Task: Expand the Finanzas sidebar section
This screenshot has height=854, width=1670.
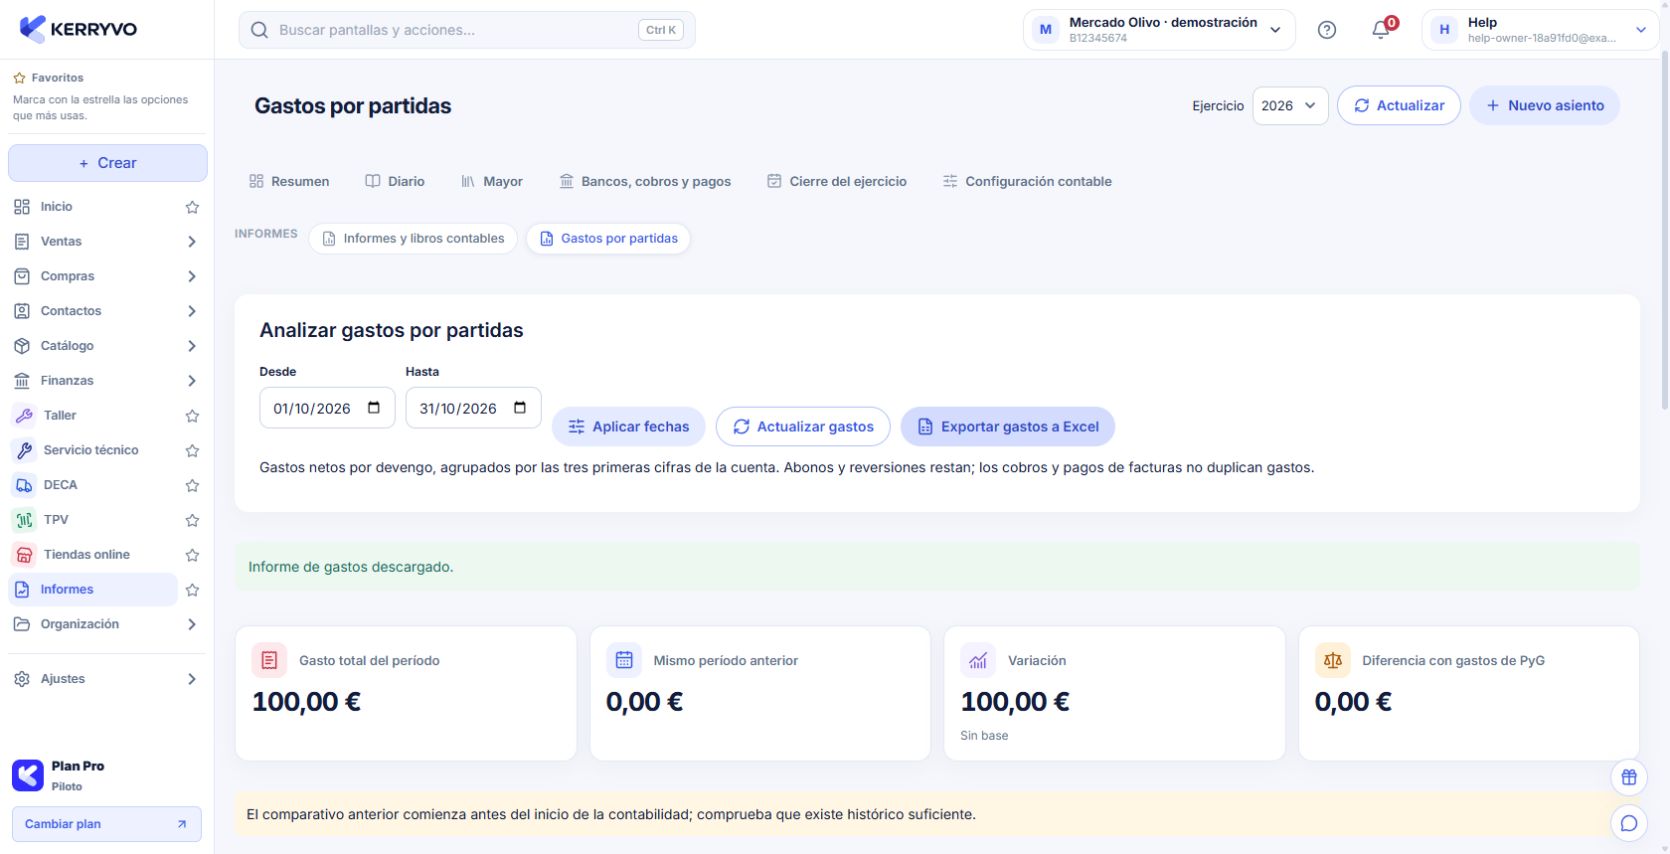Action: point(107,381)
